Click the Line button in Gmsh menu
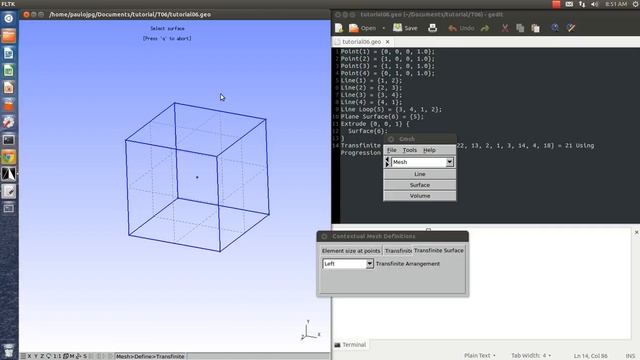 tap(420, 174)
